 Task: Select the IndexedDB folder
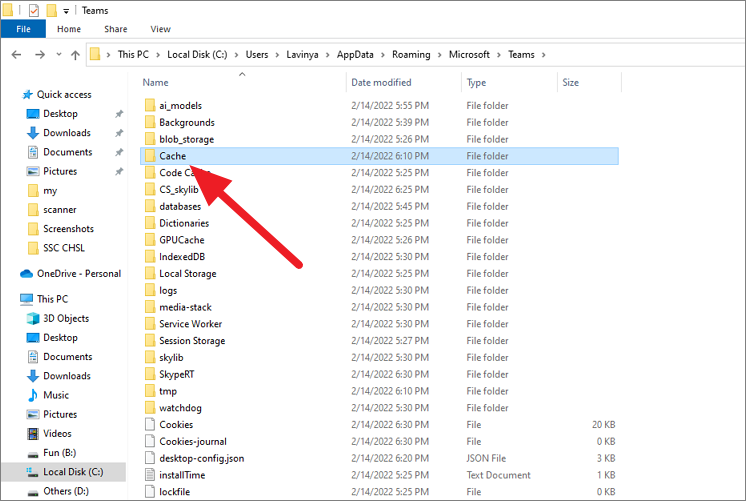[182, 257]
